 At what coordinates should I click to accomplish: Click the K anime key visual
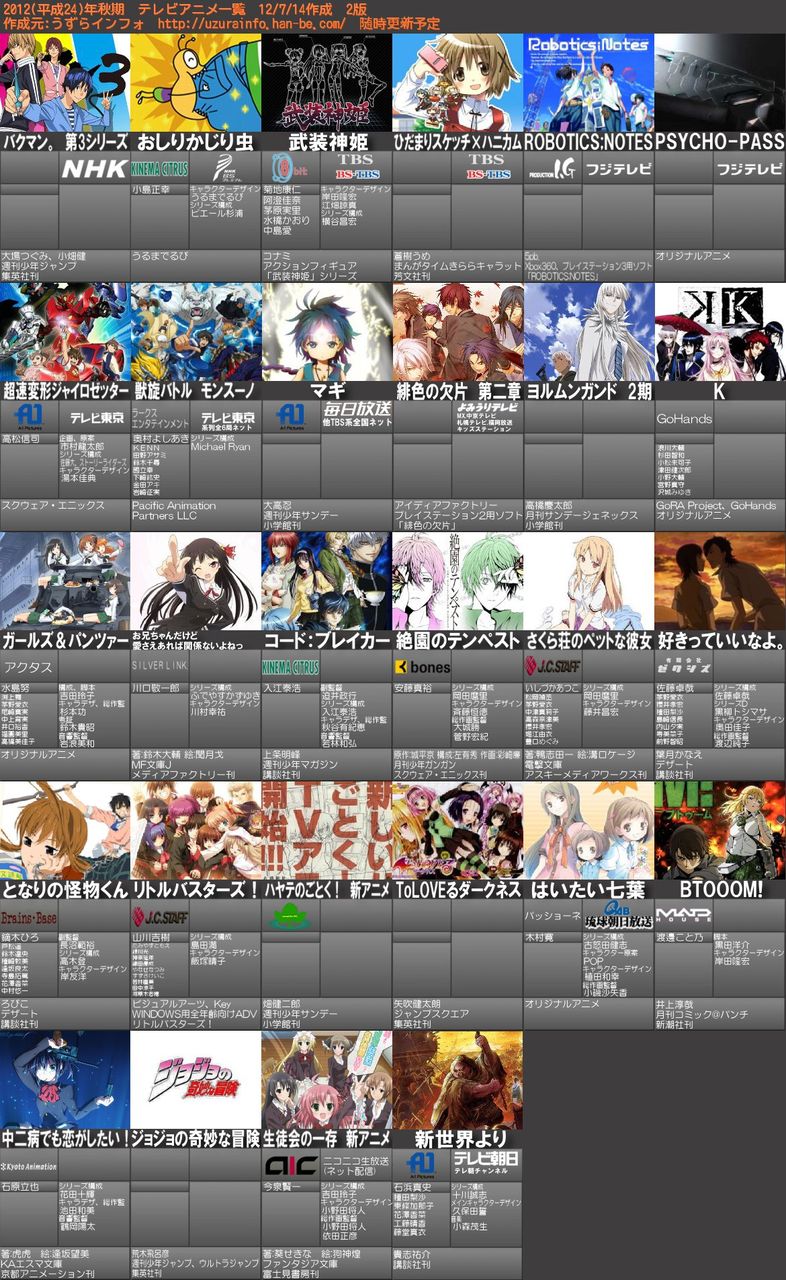point(720,332)
